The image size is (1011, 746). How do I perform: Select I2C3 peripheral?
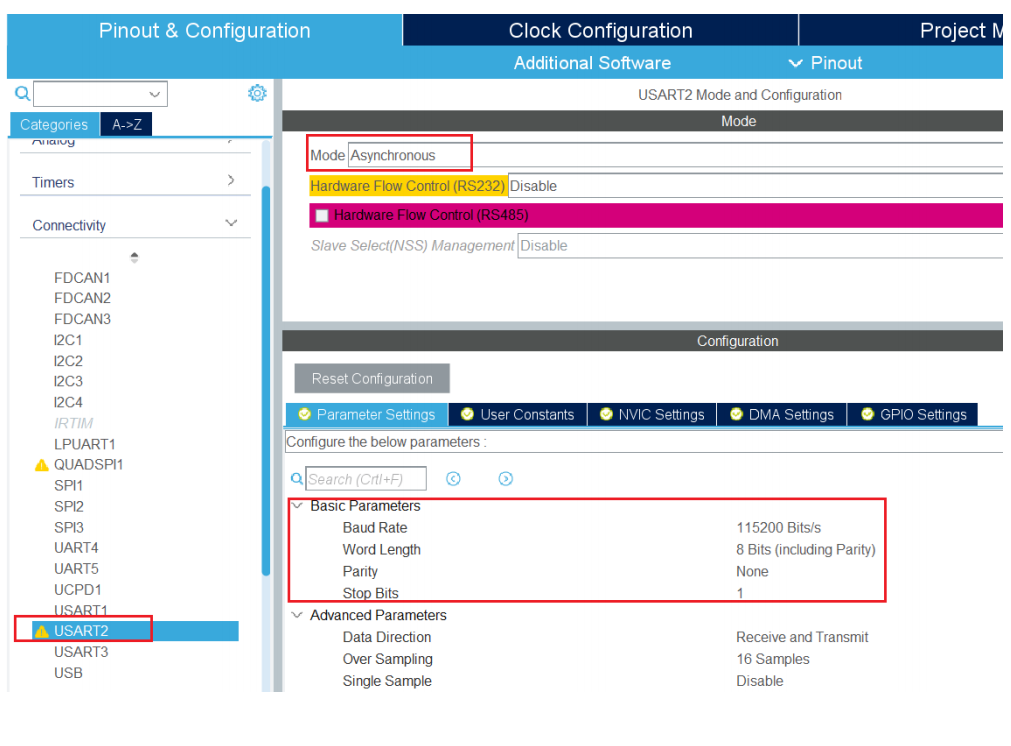click(68, 382)
